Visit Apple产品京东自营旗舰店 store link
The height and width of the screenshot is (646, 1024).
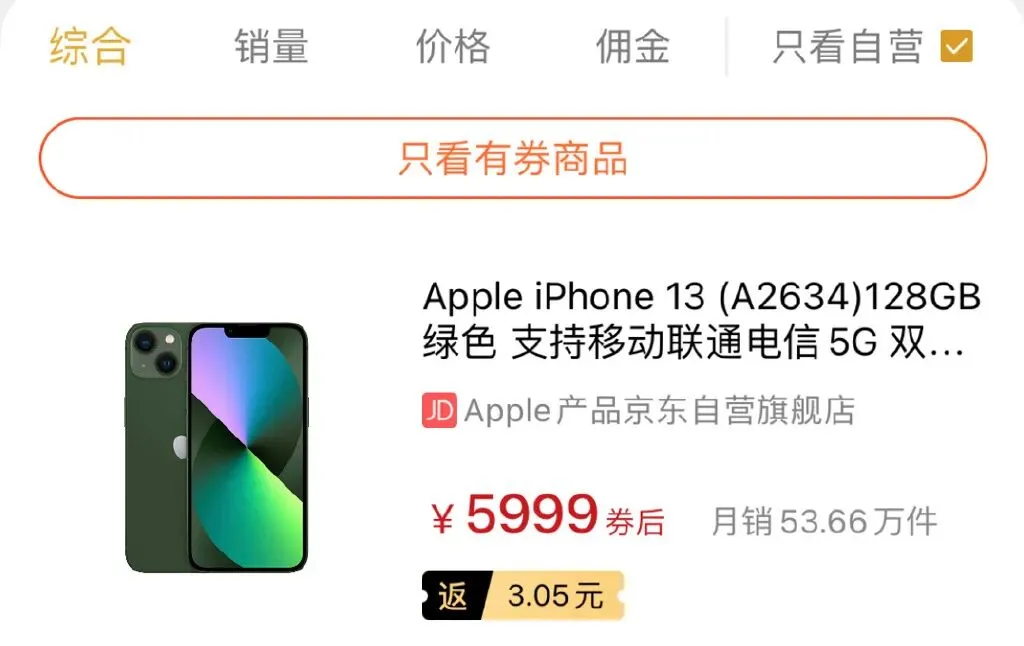click(660, 410)
